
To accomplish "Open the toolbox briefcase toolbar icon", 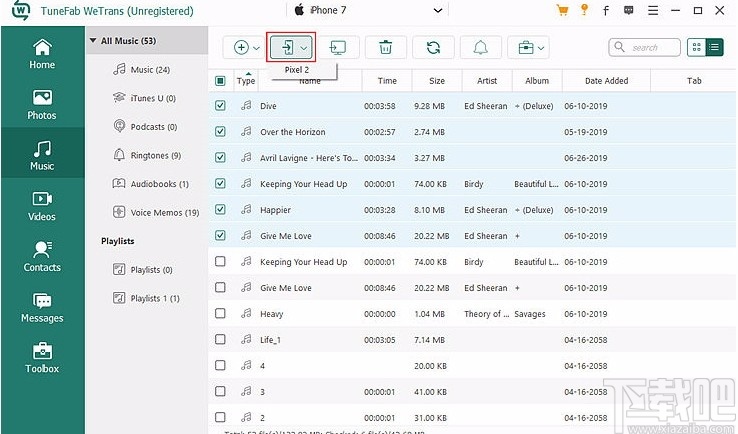I will (x=525, y=48).
